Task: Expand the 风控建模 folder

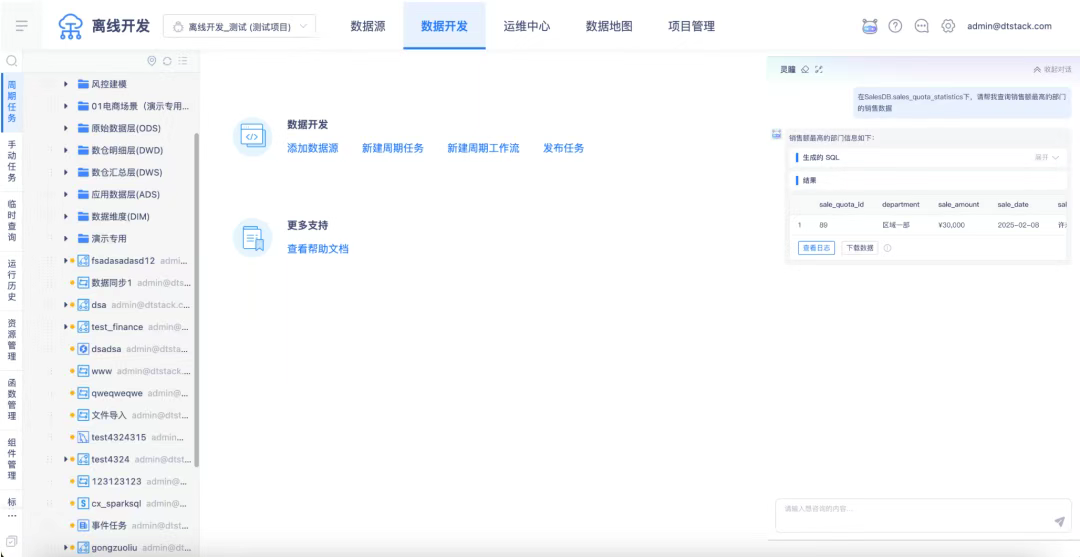Action: pyautogui.click(x=66, y=84)
